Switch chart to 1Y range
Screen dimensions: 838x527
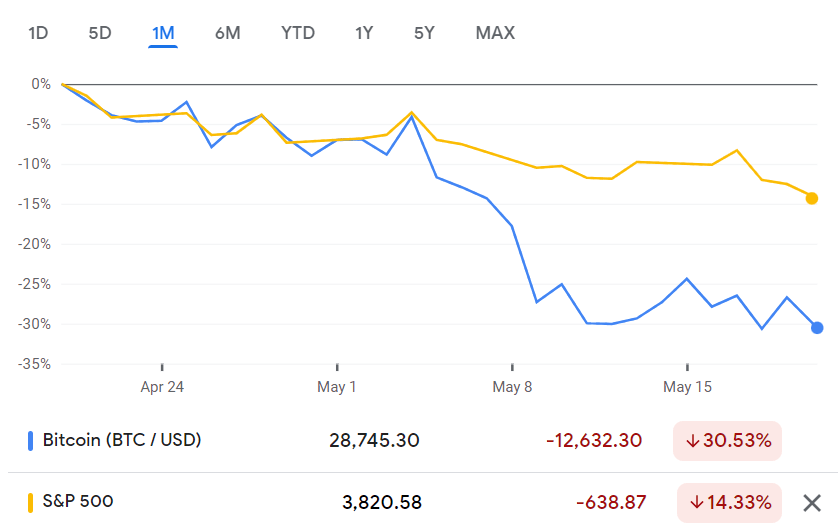coord(364,33)
